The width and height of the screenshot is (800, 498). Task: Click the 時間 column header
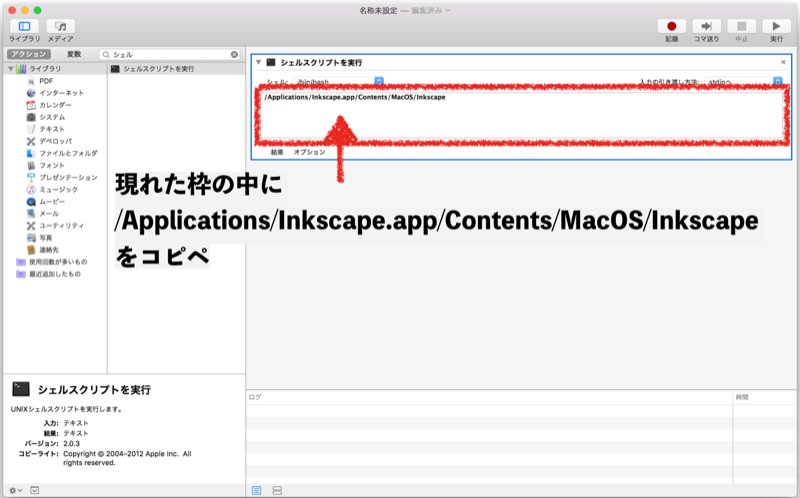point(764,397)
